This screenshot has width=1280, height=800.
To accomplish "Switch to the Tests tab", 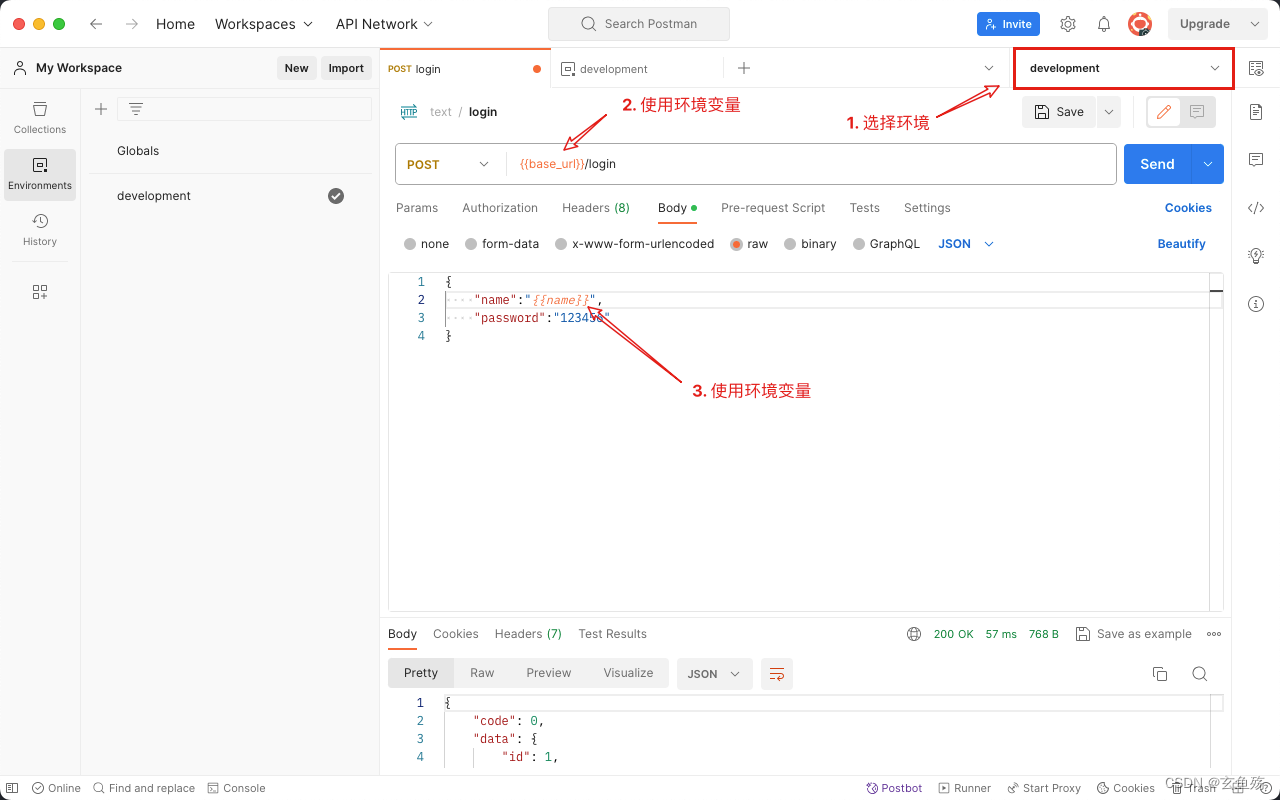I will click(865, 208).
